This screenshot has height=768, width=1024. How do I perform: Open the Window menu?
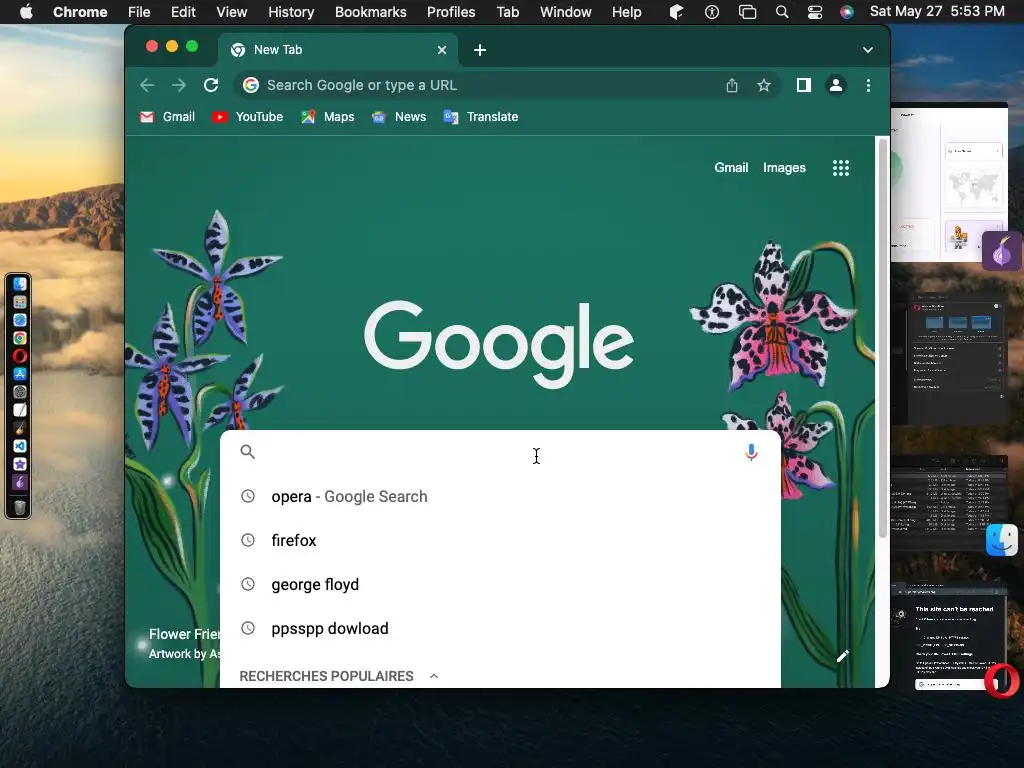(x=566, y=12)
